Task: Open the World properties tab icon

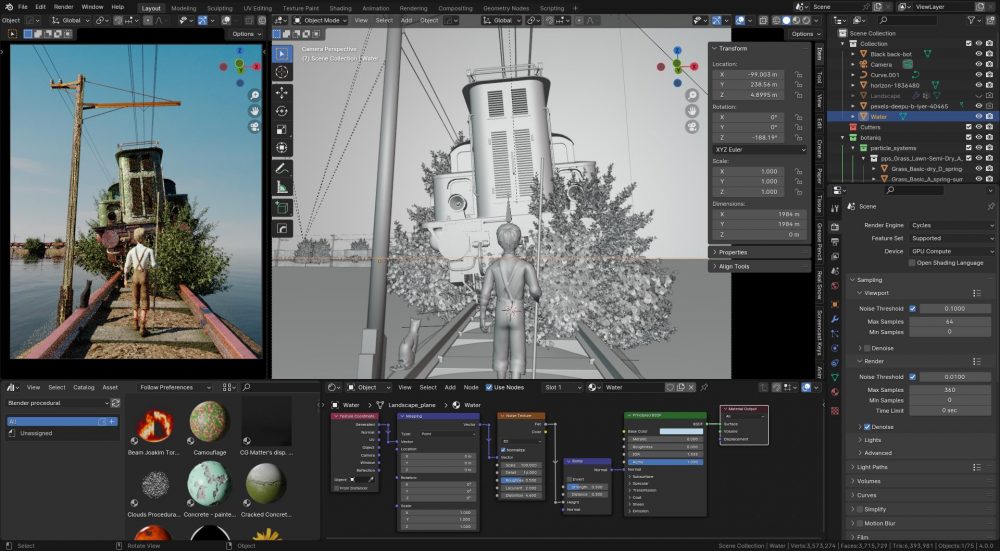Action: (x=835, y=286)
